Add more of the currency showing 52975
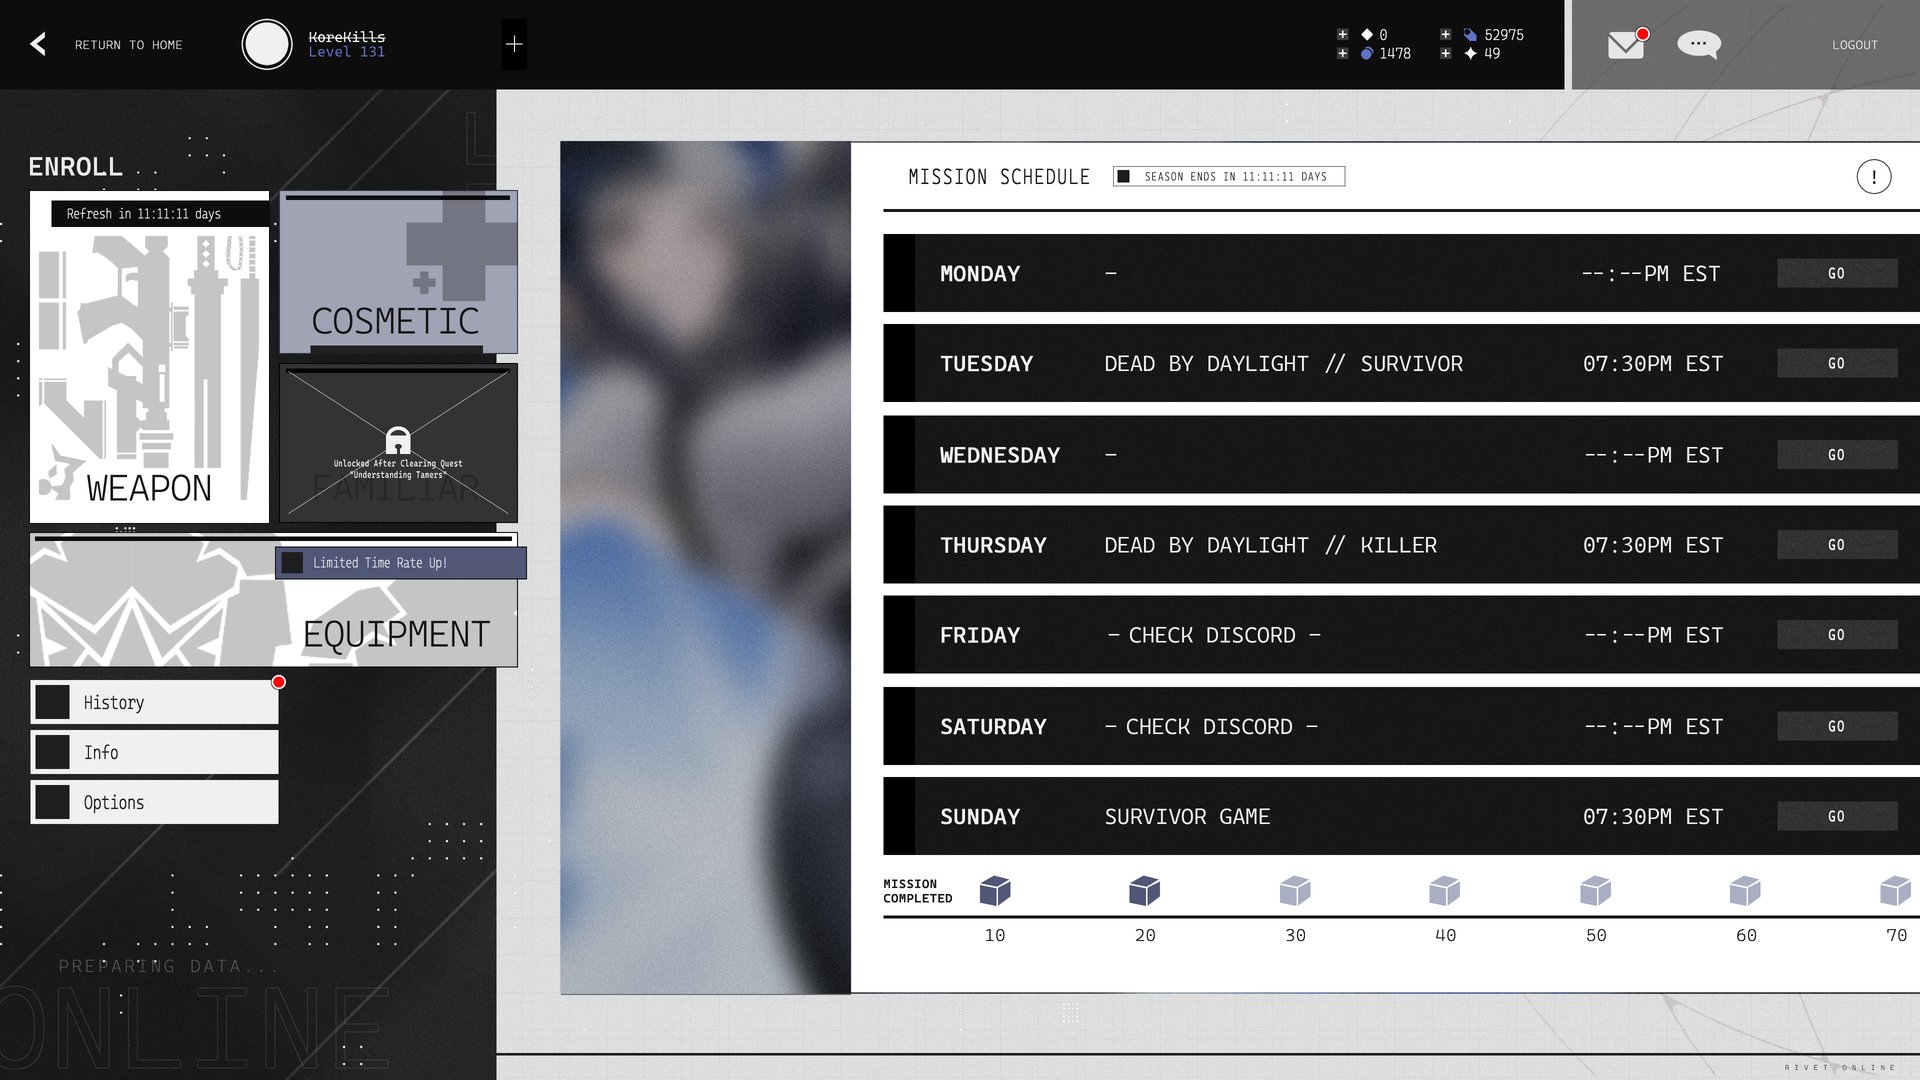Image resolution: width=1920 pixels, height=1080 pixels. 1446,34
